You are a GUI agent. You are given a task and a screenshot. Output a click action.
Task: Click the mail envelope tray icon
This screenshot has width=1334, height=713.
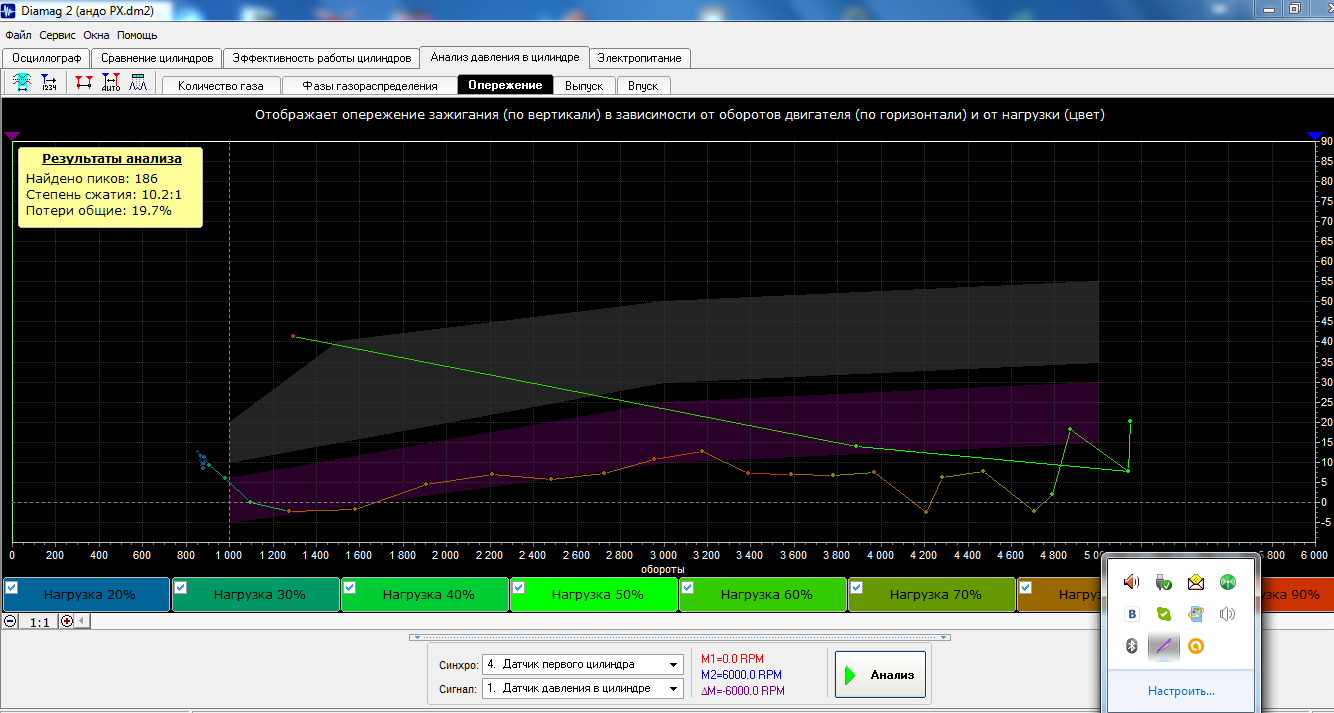coord(1196,582)
